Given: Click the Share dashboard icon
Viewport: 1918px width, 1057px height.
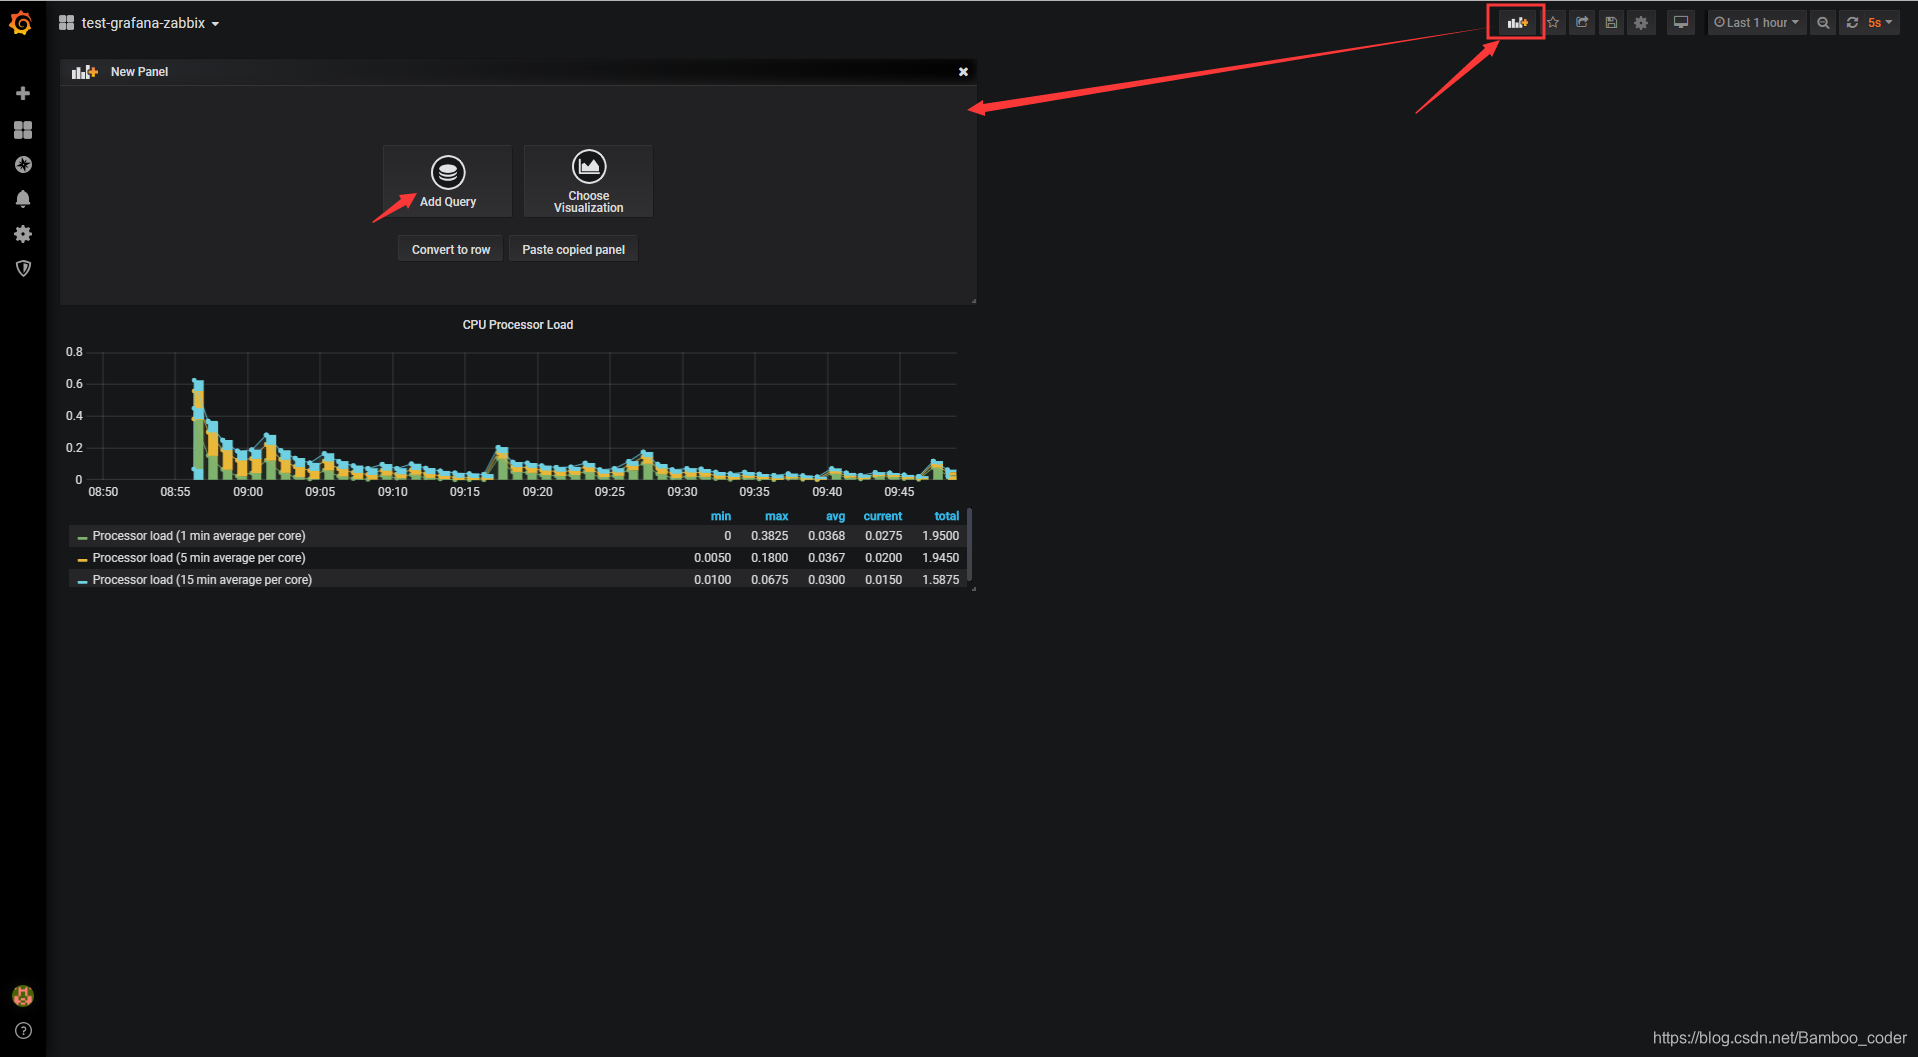Looking at the screenshot, I should click(x=1582, y=22).
